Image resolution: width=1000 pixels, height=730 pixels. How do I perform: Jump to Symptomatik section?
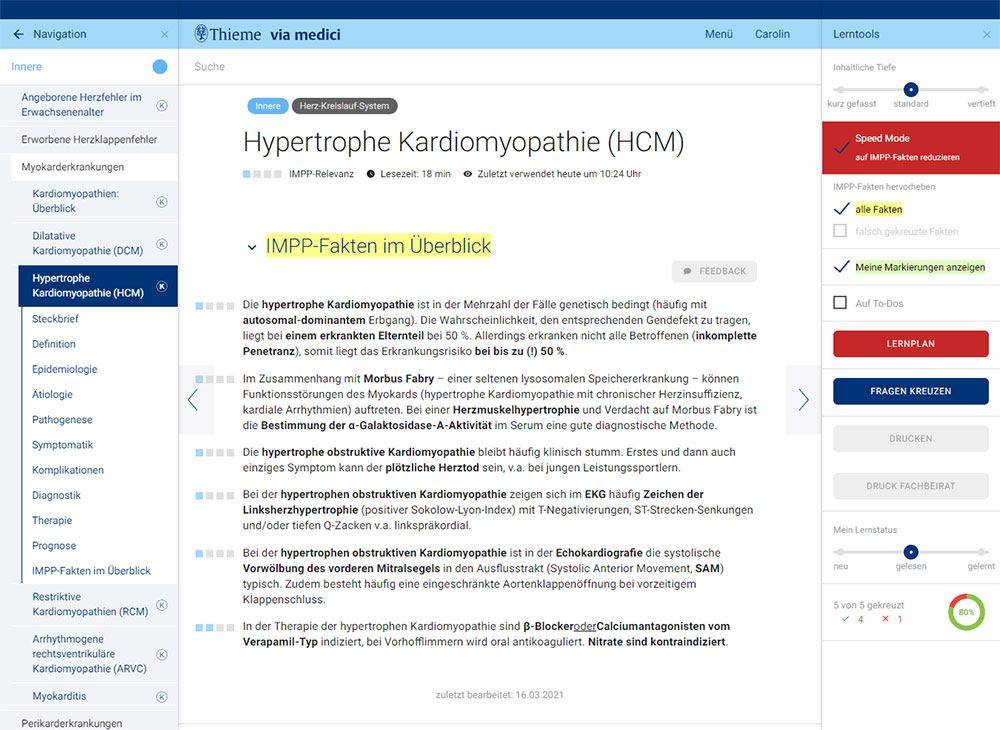62,445
